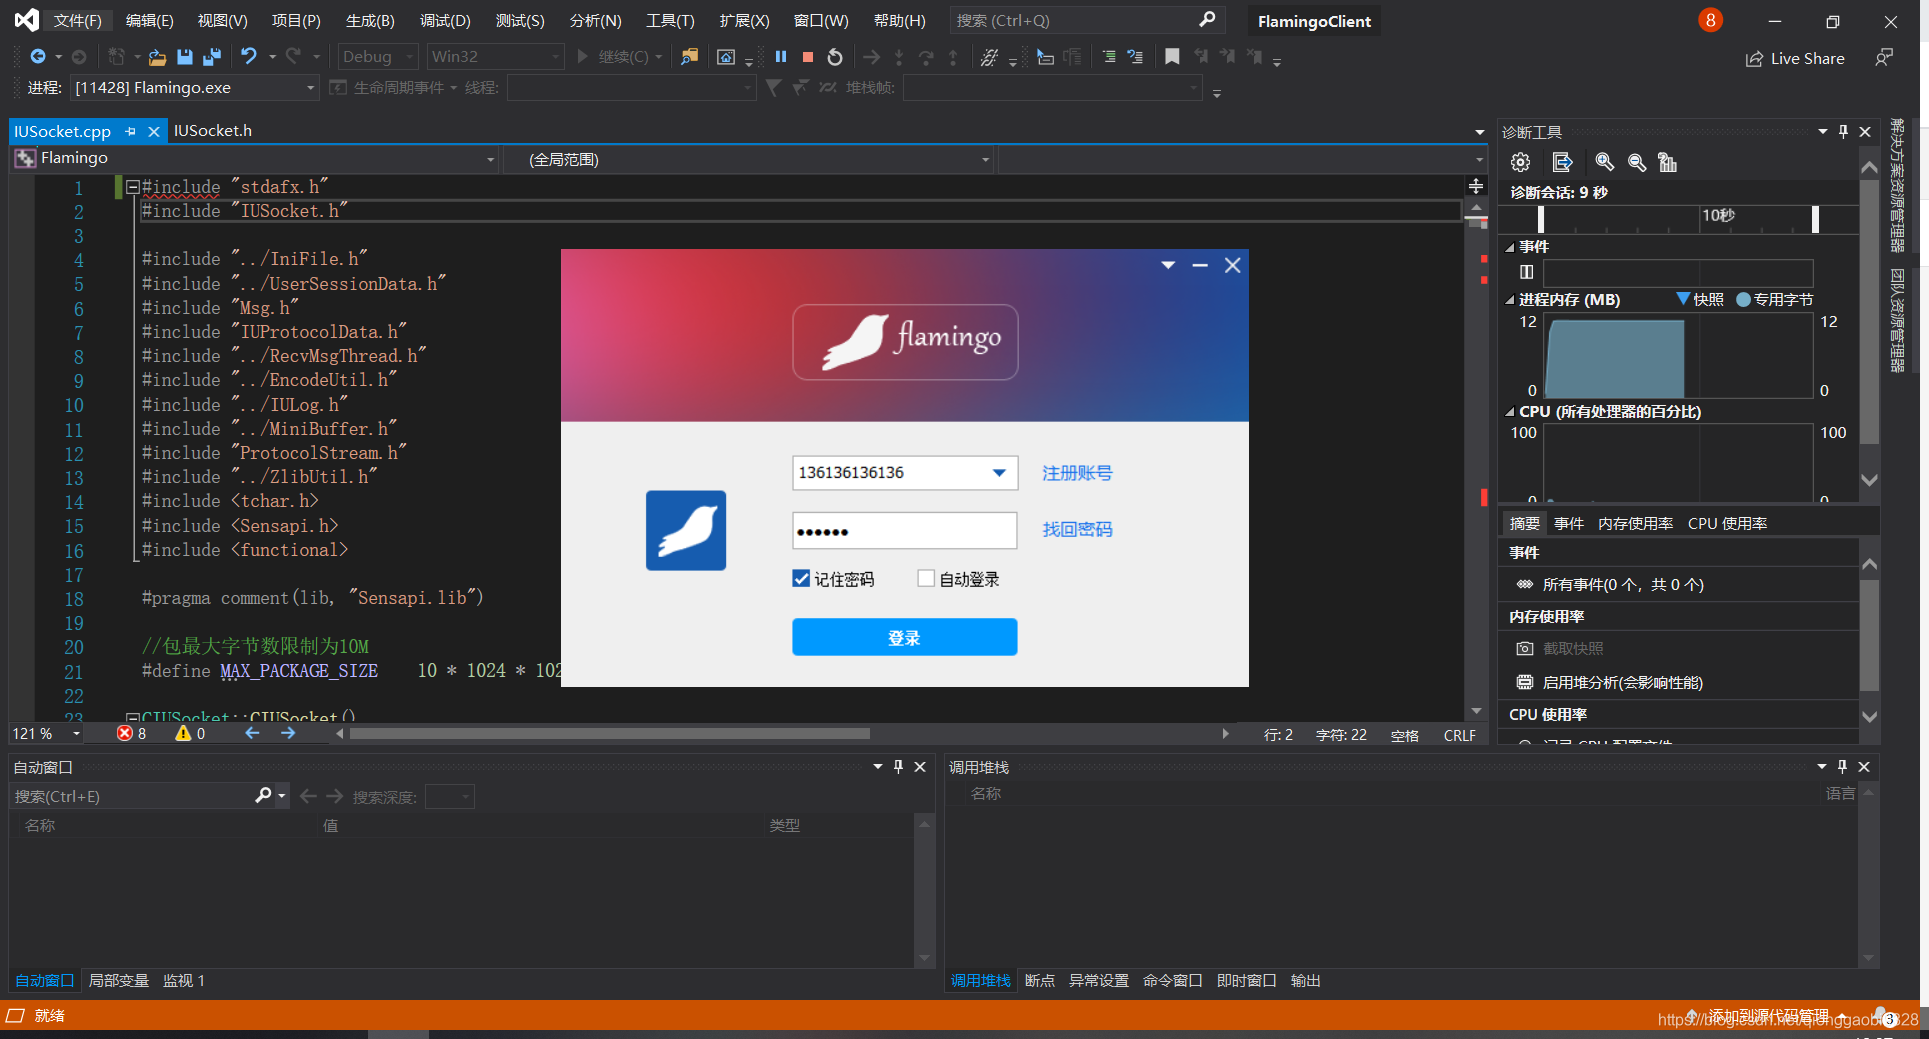Switch to the IUSocket.h tab
This screenshot has width=1929, height=1039.
click(x=213, y=131)
